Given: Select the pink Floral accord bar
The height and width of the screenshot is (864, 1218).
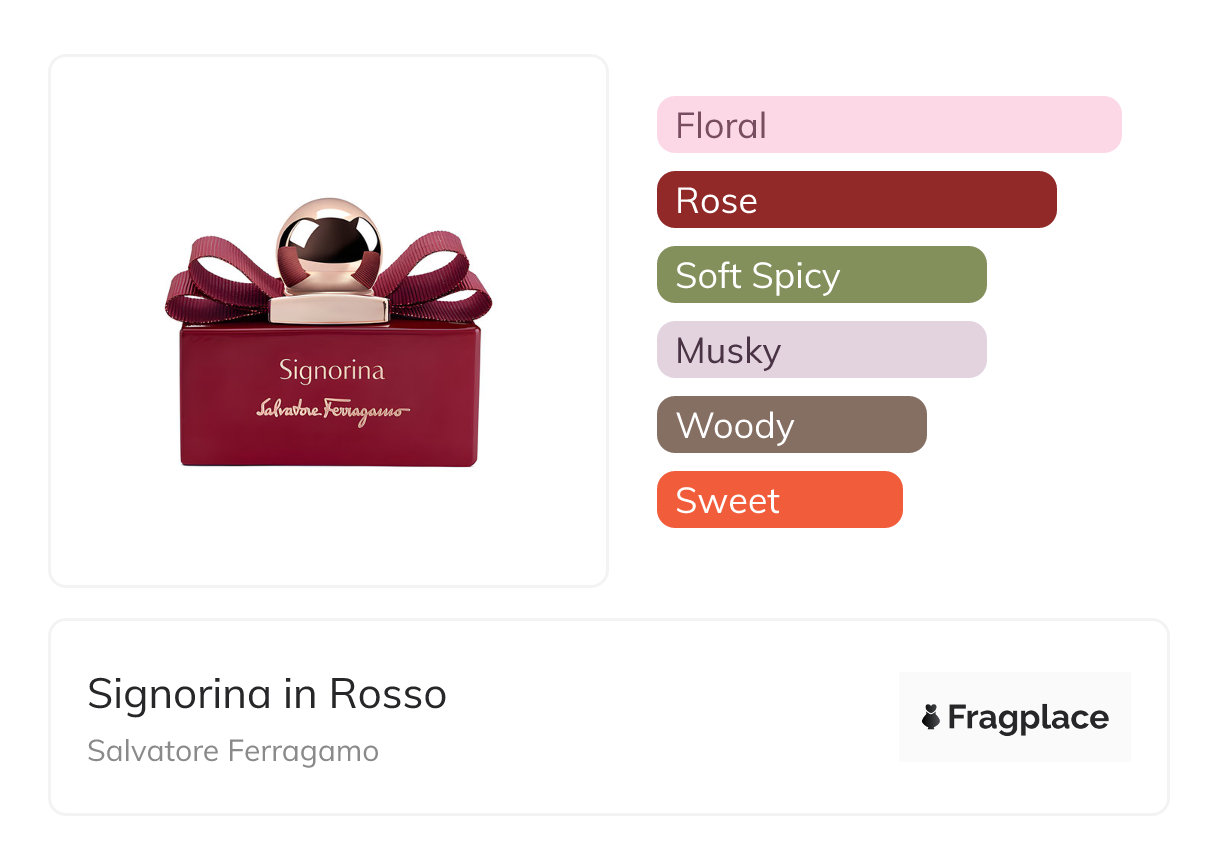Looking at the screenshot, I should [889, 125].
